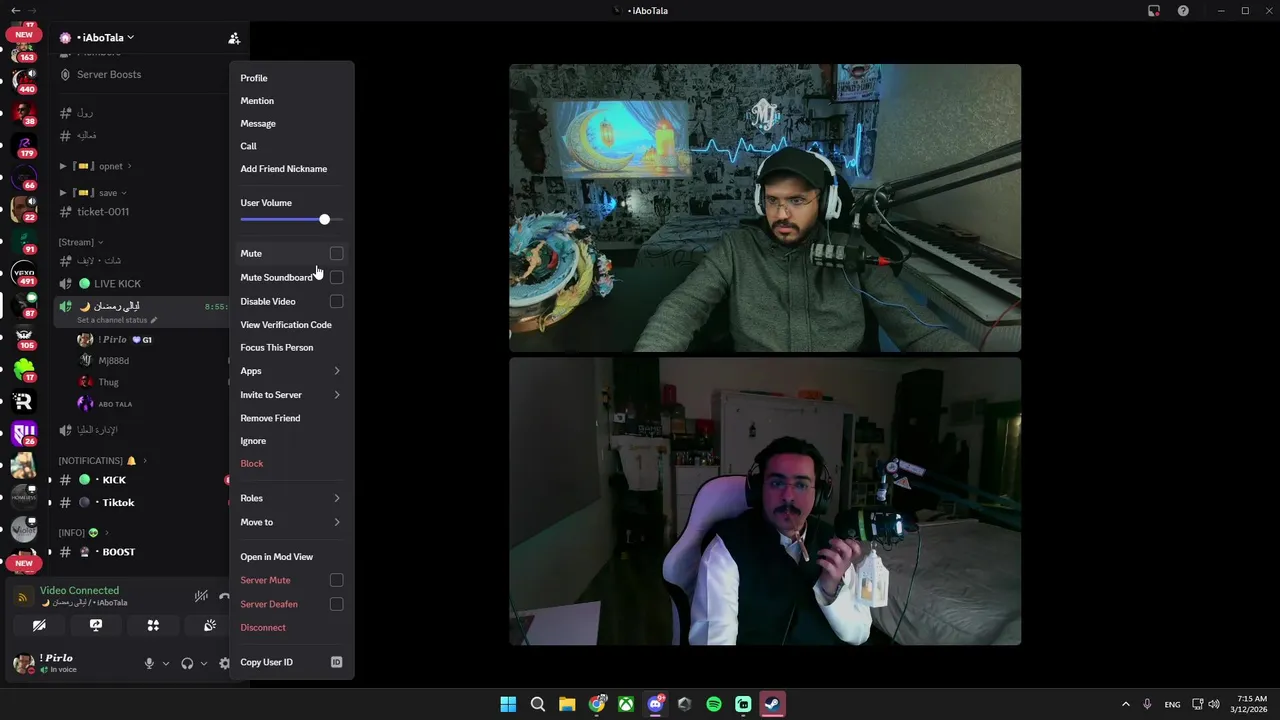1280x720 pixels.
Task: Choose Message from context menu
Action: click(x=291, y=123)
